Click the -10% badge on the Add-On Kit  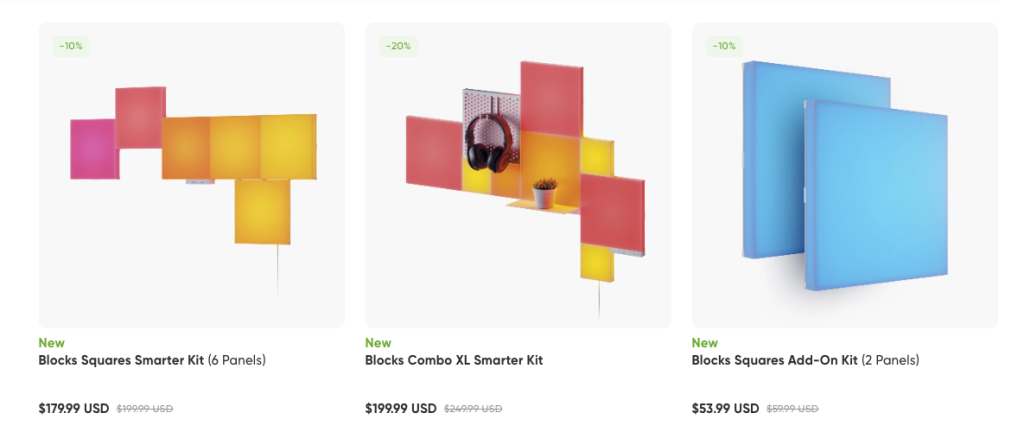pos(724,46)
